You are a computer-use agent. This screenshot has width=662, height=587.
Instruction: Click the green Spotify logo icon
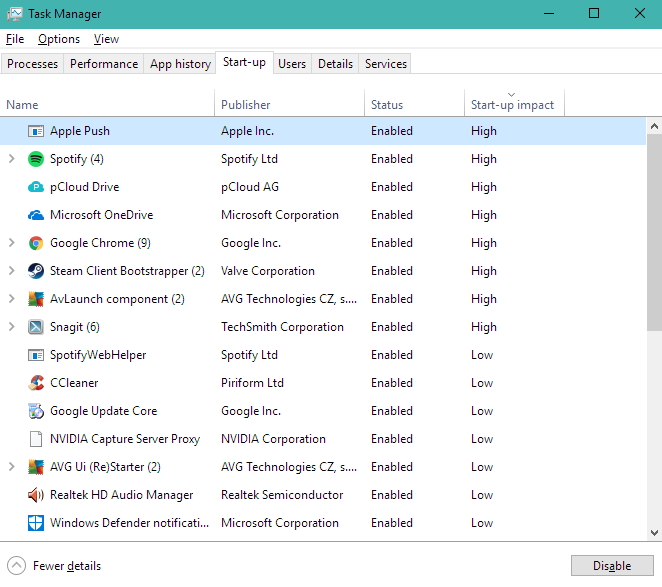tap(36, 159)
